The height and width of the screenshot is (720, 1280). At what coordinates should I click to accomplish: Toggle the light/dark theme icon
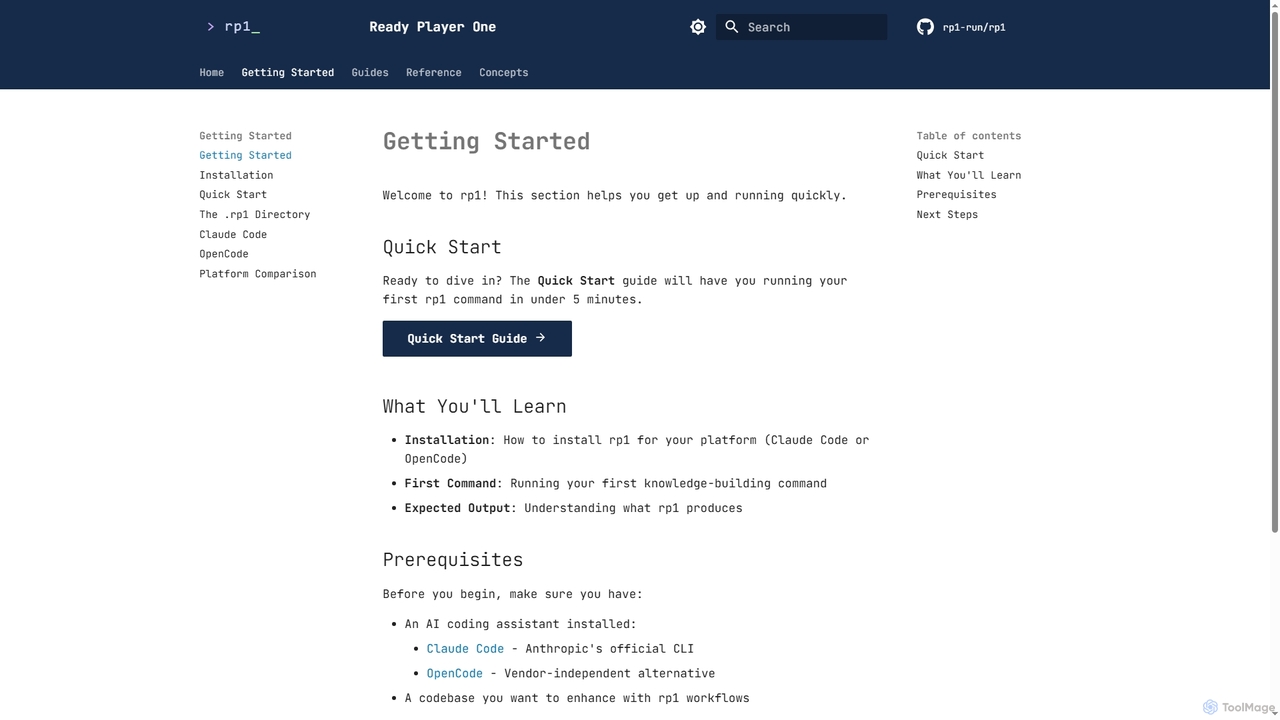click(698, 27)
